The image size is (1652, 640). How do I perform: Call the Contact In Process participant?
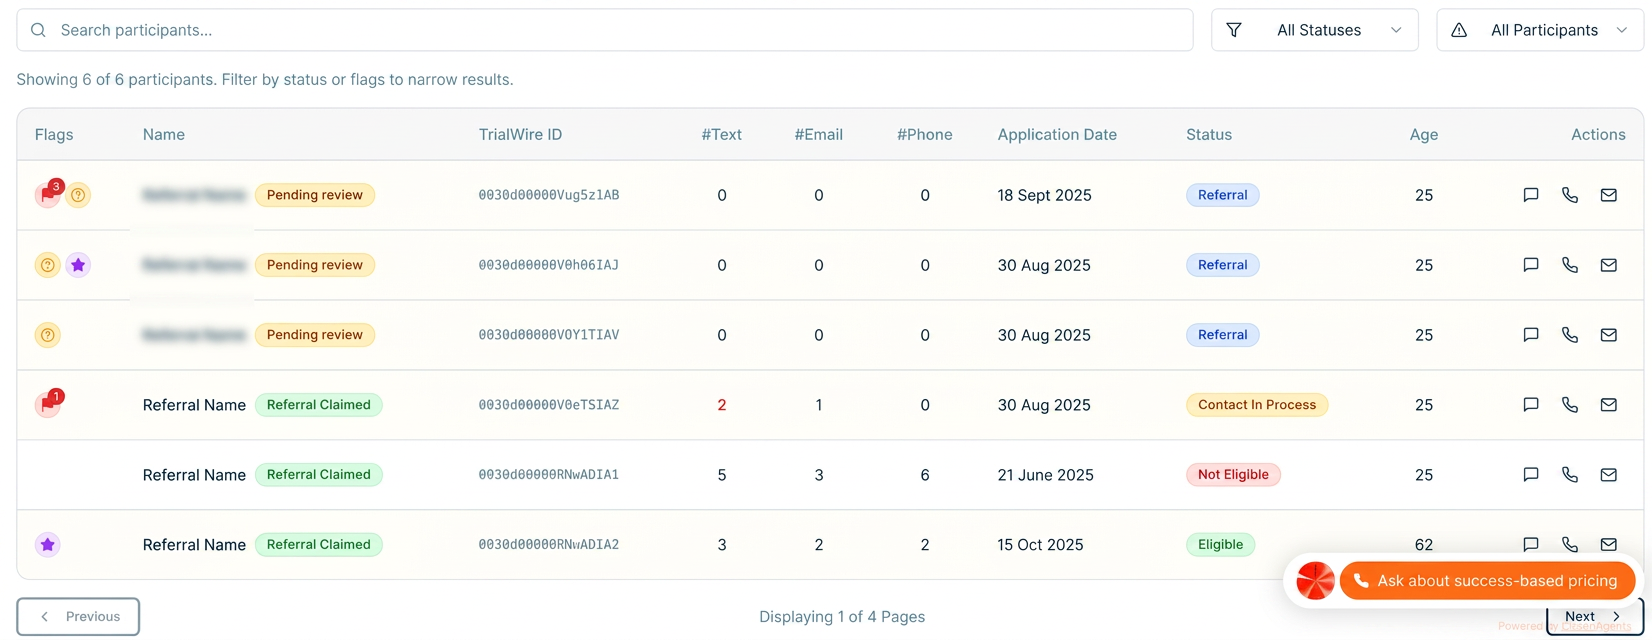(x=1569, y=405)
